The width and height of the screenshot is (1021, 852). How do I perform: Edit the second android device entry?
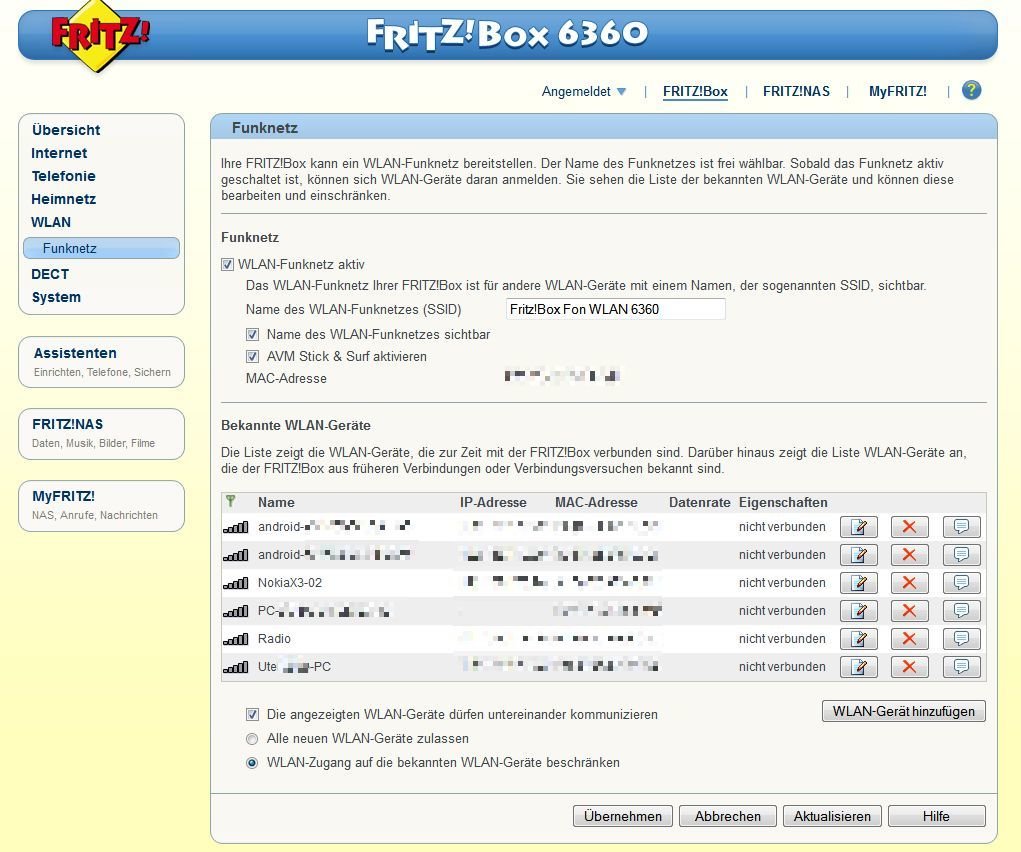point(858,555)
